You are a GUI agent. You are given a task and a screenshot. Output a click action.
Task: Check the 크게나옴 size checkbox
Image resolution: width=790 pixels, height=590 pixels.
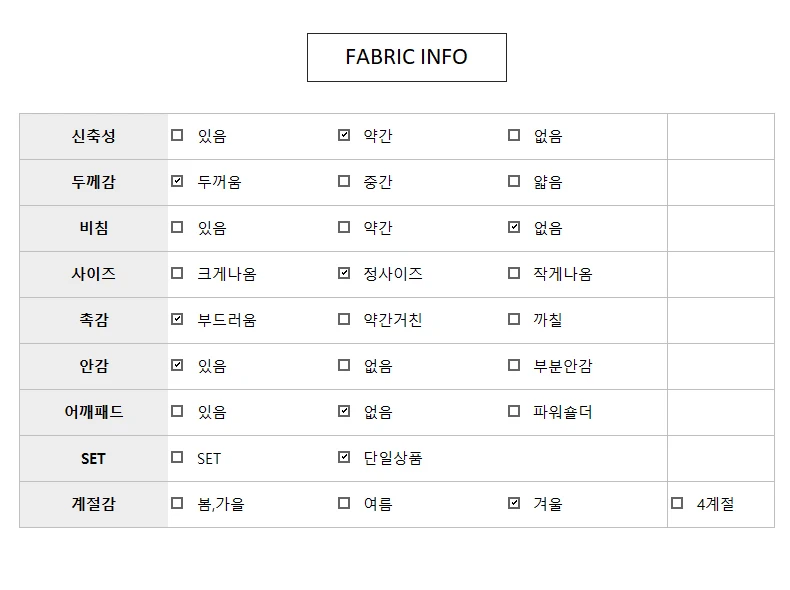click(x=177, y=273)
